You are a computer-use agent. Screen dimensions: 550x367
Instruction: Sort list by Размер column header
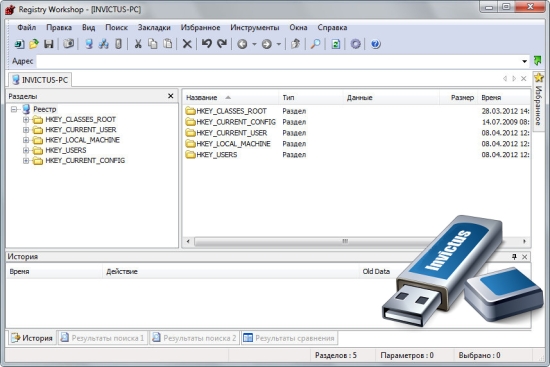(459, 98)
